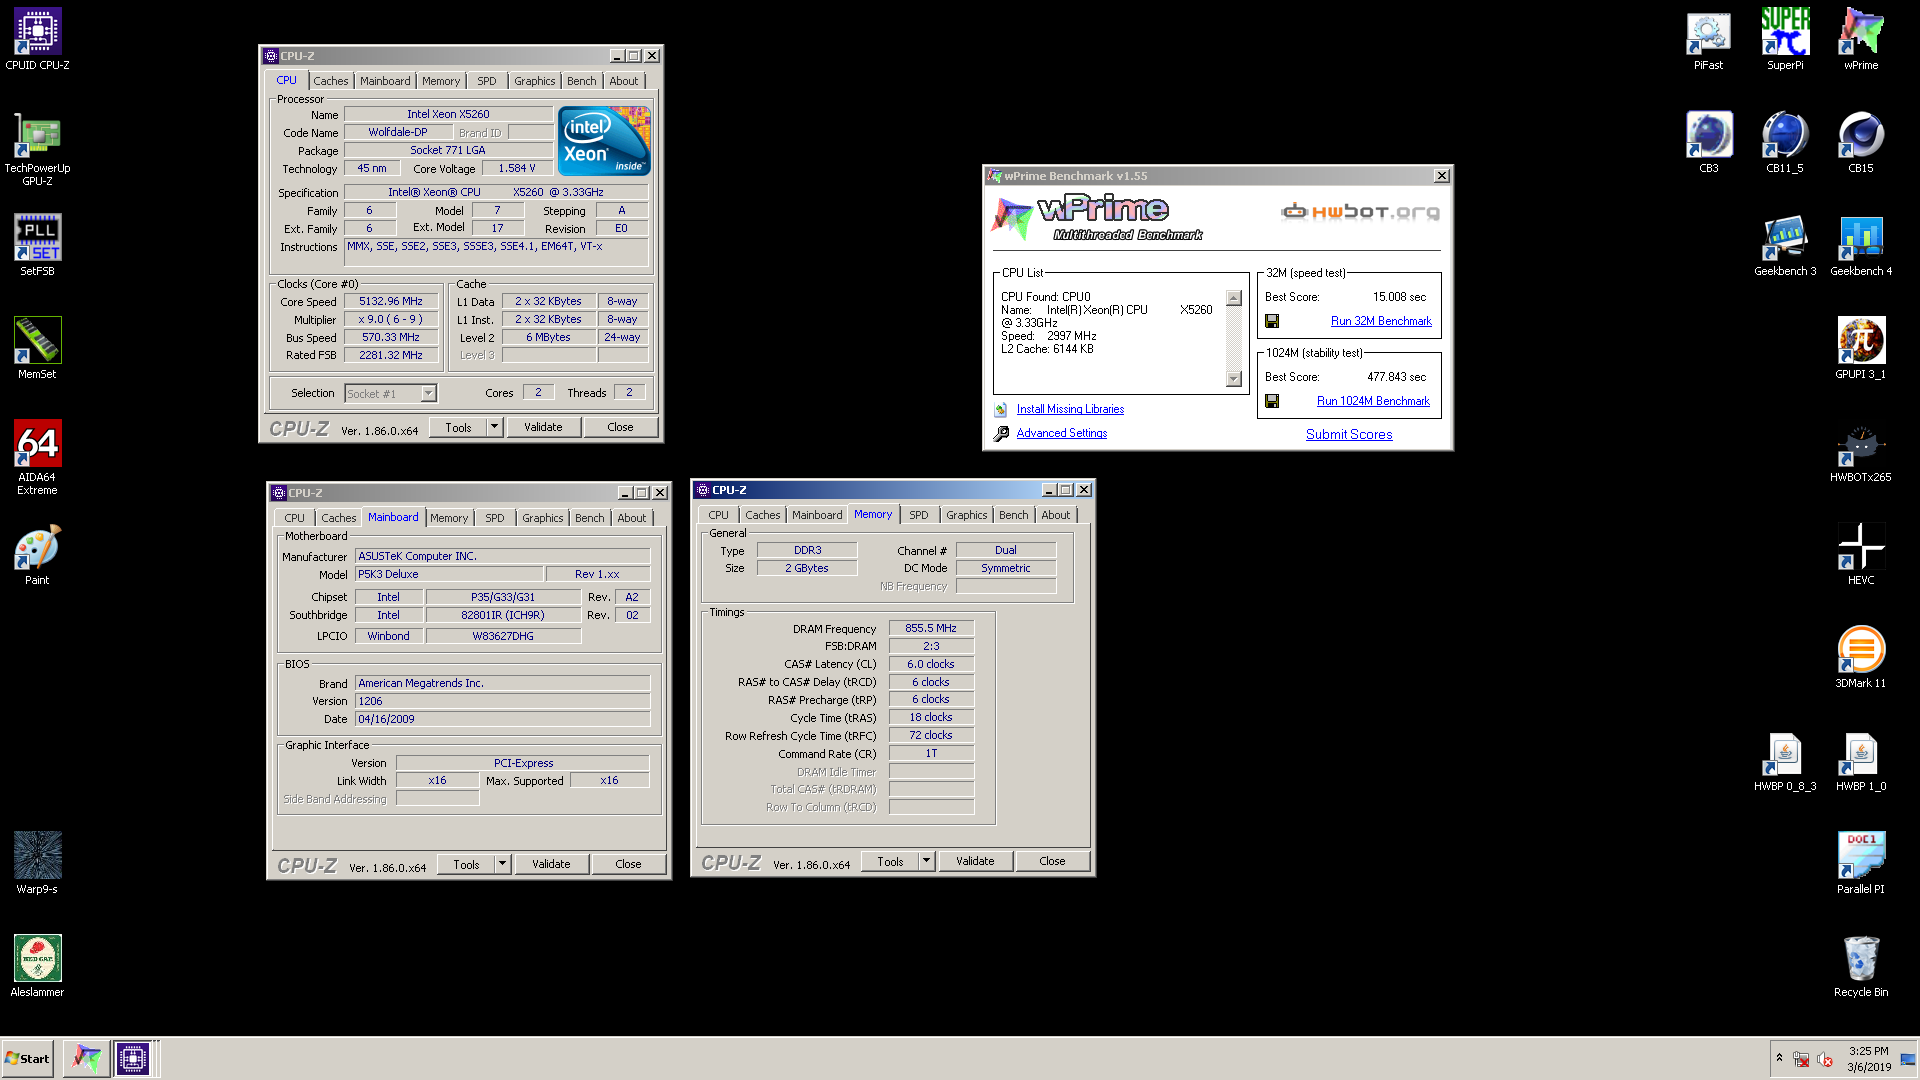Click Submit Scores link in wPrime
This screenshot has height=1080, width=1920.
click(x=1349, y=434)
